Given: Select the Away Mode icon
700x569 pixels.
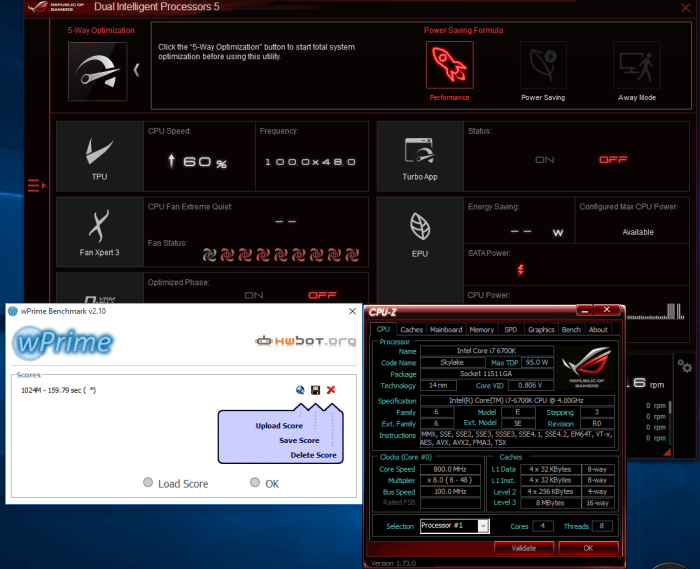Looking at the screenshot, I should pyautogui.click(x=637, y=65).
